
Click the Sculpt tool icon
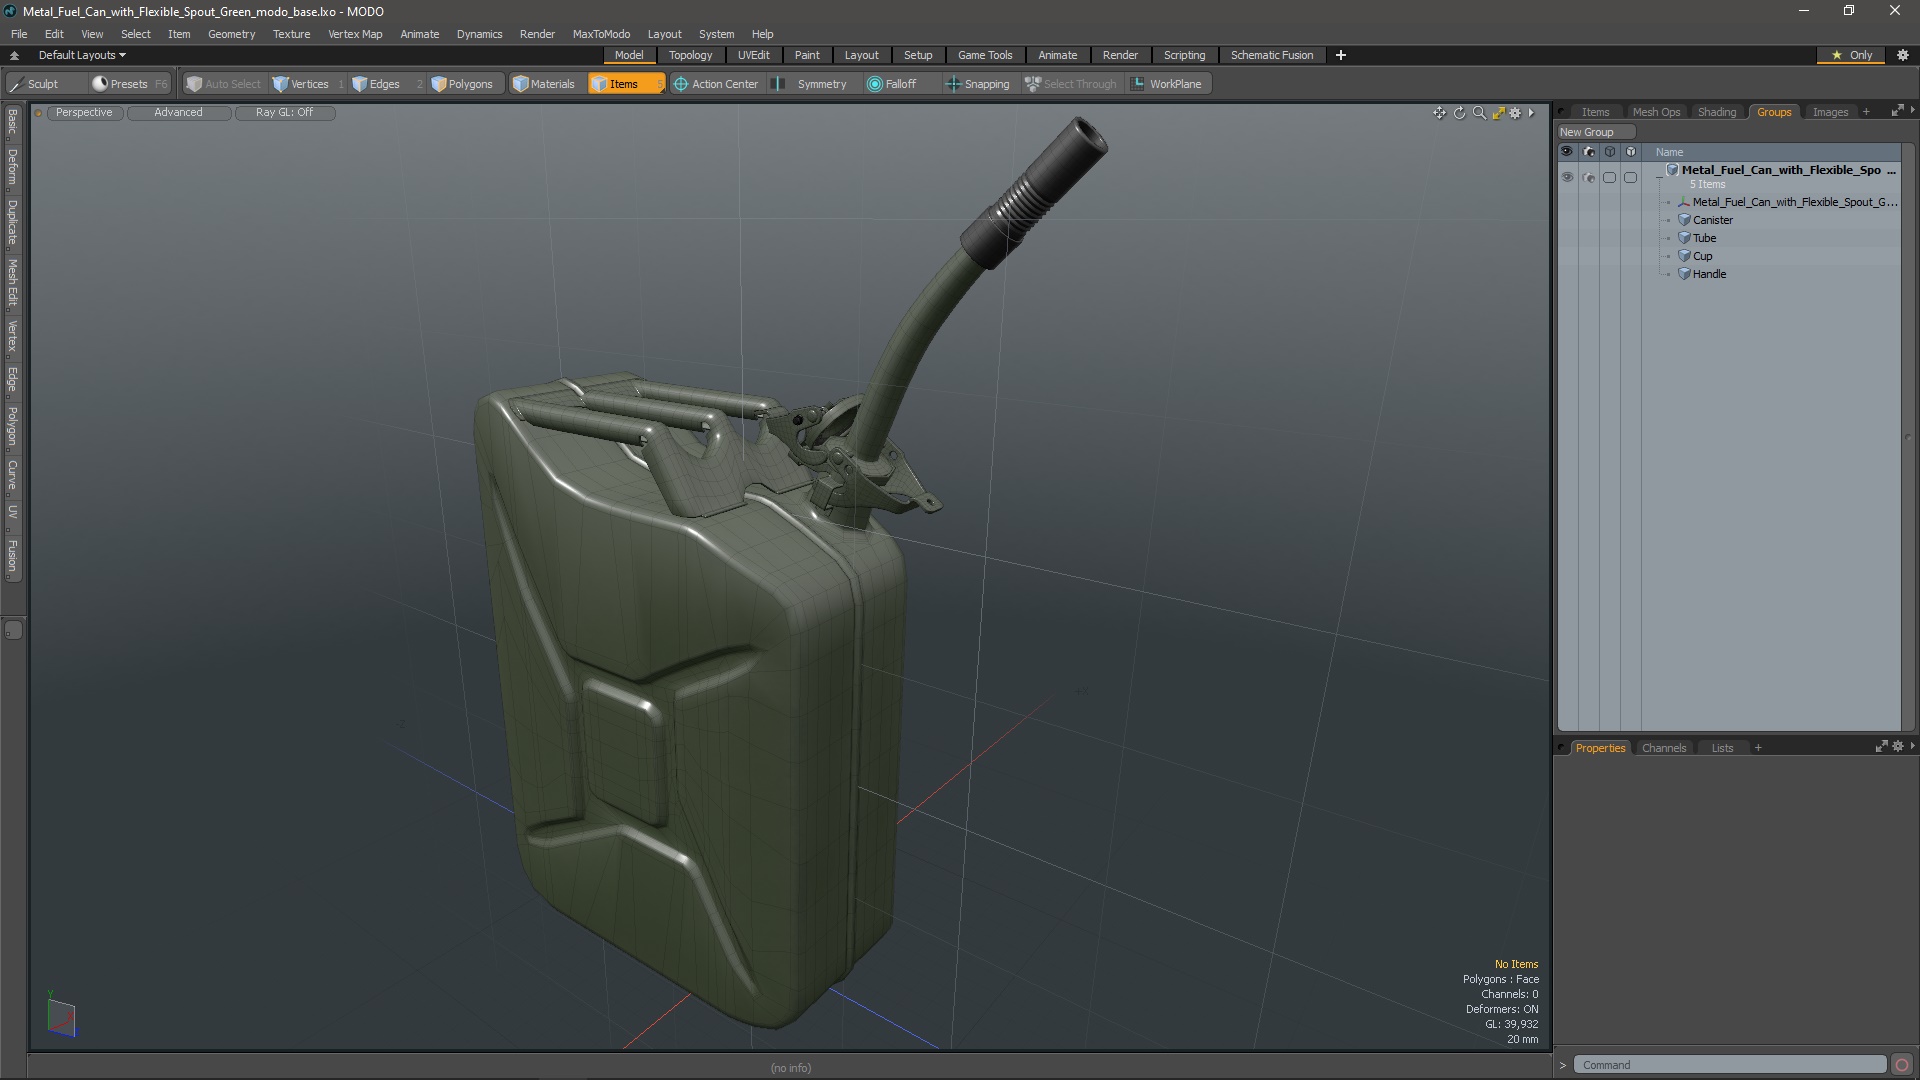pyautogui.click(x=16, y=84)
